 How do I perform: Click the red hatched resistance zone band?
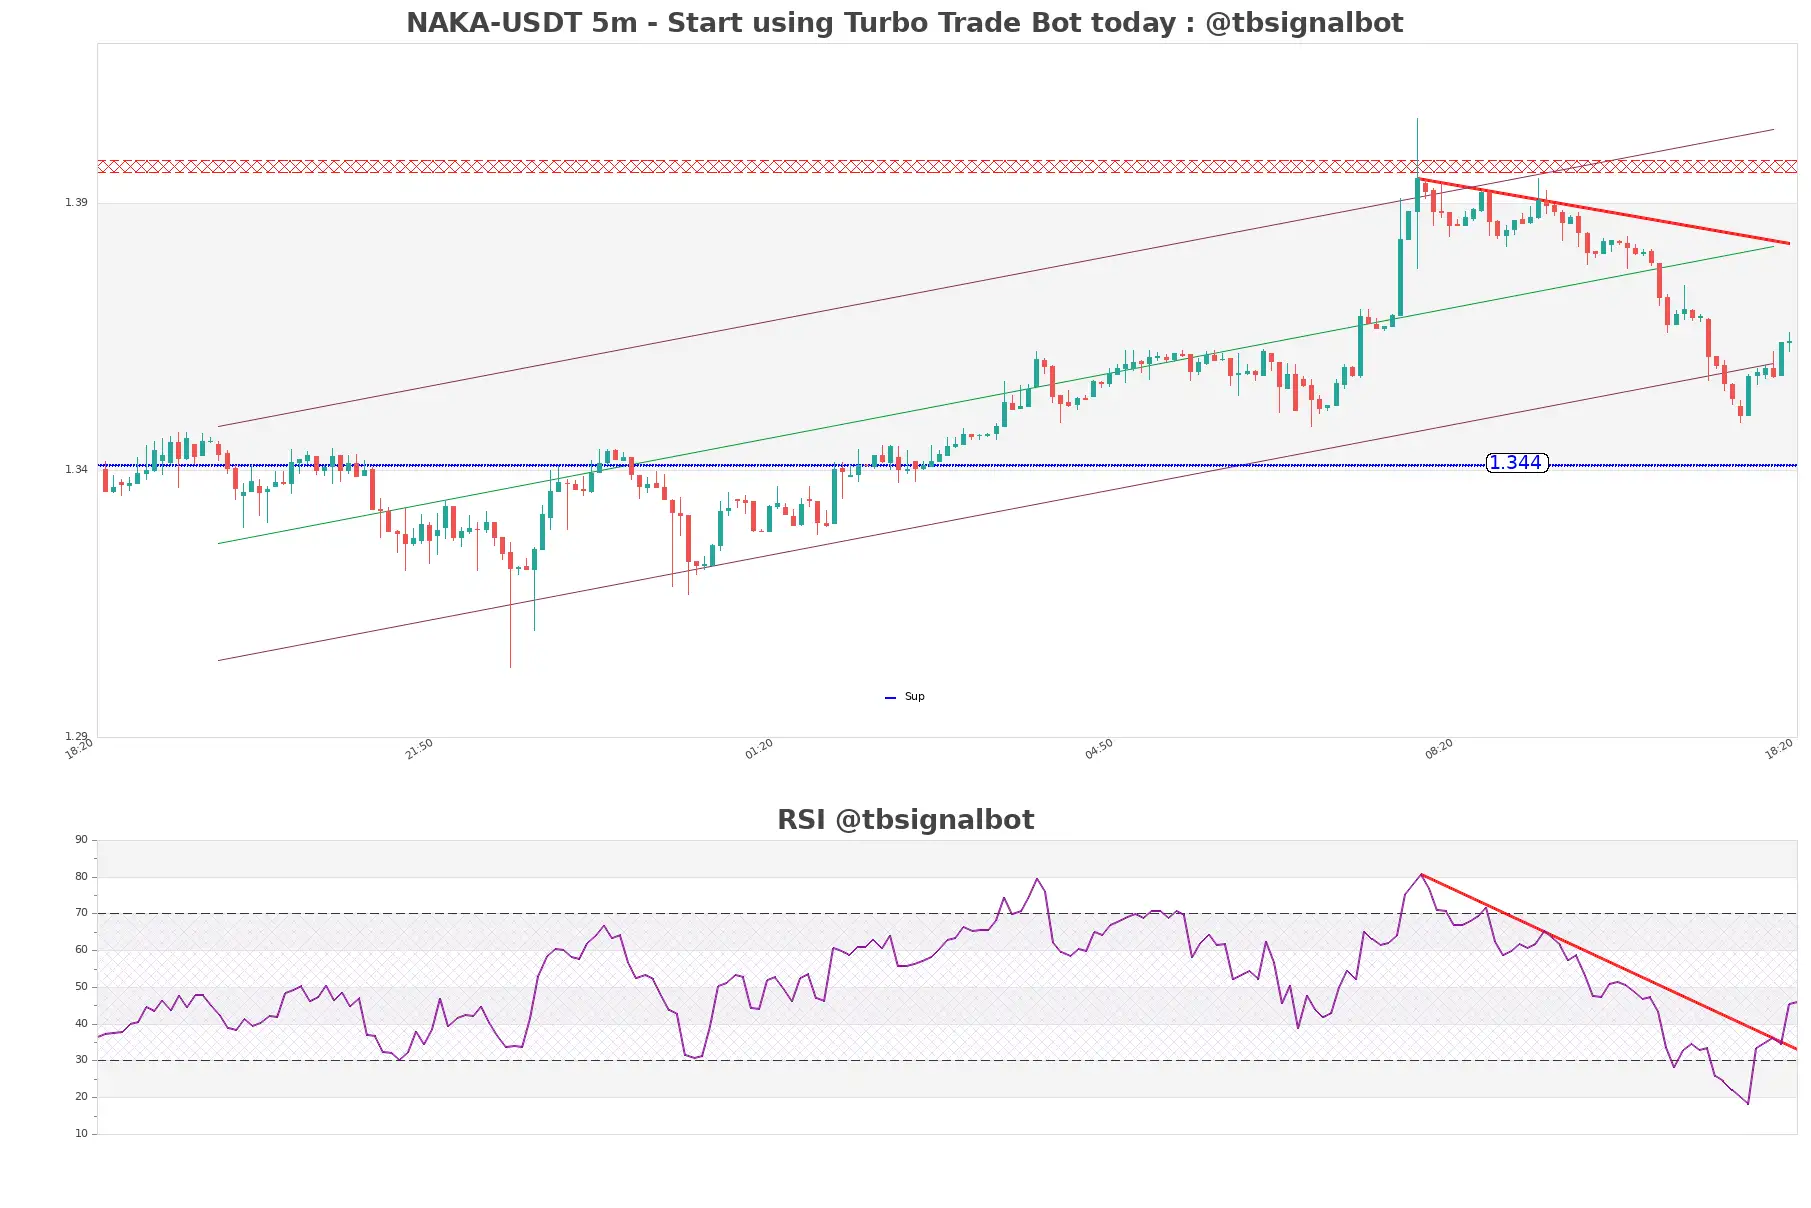947,166
